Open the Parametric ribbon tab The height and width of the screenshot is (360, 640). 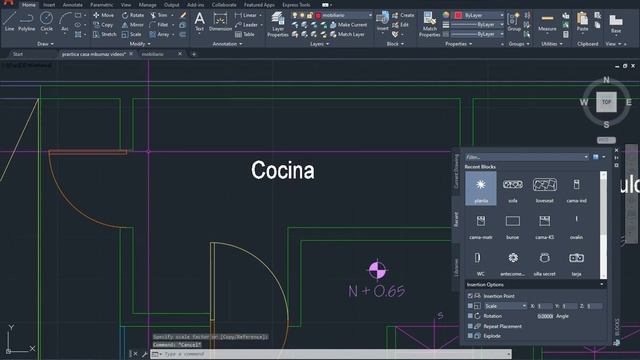tap(101, 5)
